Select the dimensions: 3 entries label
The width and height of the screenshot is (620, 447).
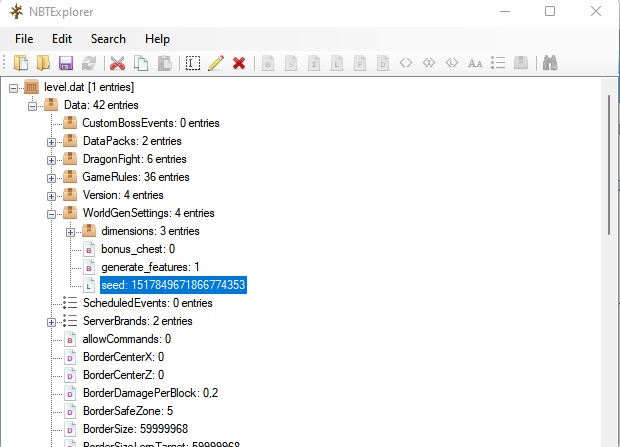pos(150,231)
